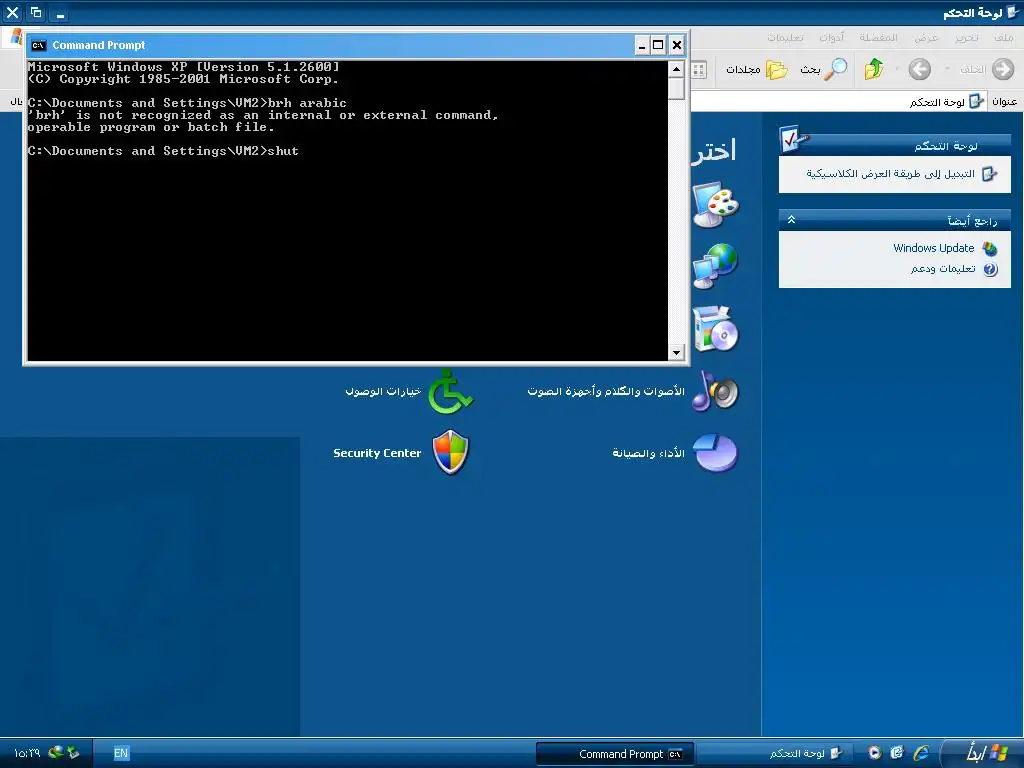
Task: Click the Folders مجلدات toolbar button
Action: tap(756, 69)
